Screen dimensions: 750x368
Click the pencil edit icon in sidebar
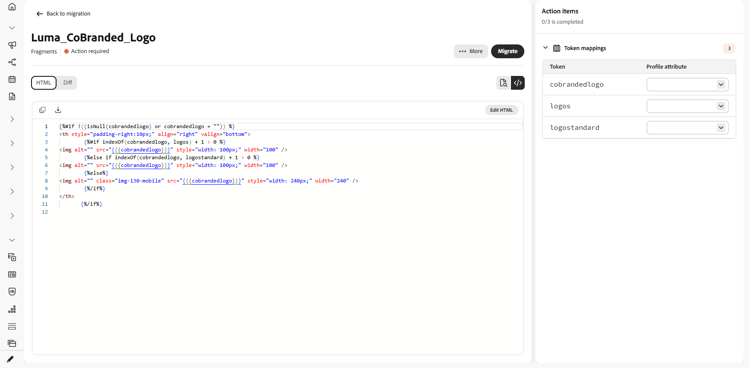point(11,359)
